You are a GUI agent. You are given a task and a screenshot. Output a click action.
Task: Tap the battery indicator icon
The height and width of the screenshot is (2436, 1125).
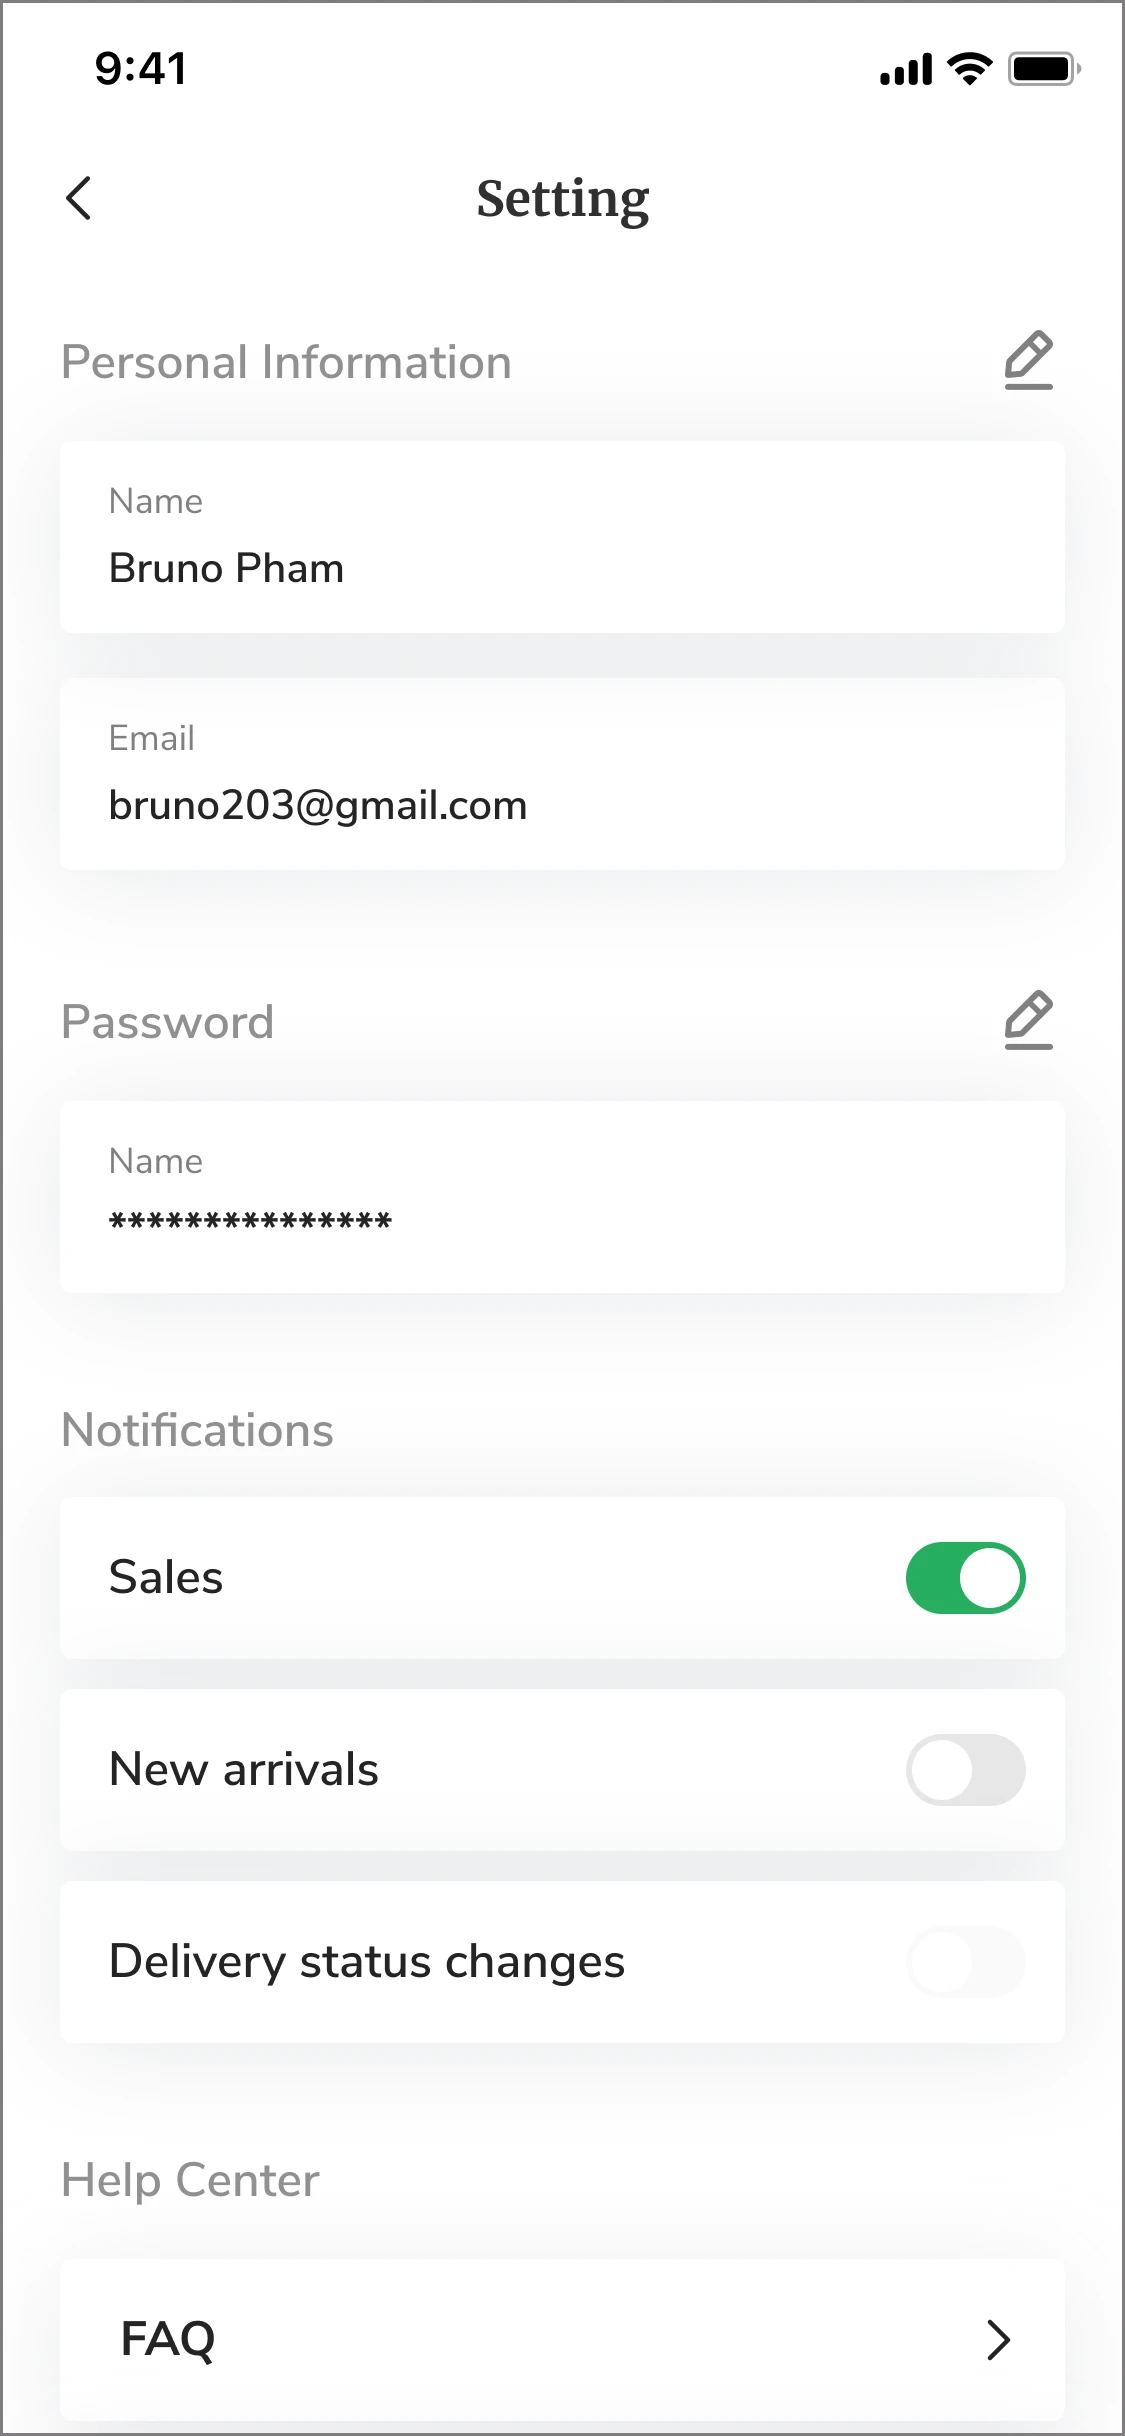tap(1044, 69)
